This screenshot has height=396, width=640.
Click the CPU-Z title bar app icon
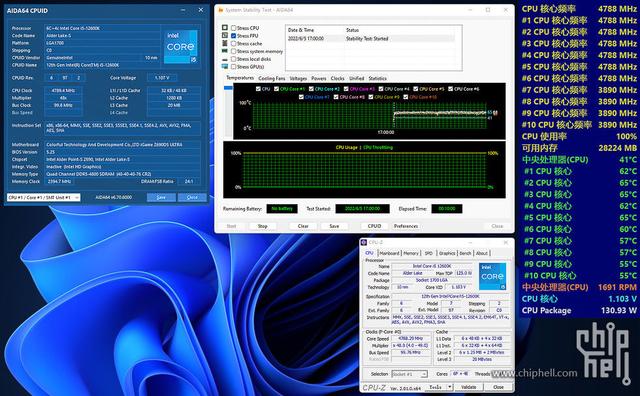click(x=364, y=242)
